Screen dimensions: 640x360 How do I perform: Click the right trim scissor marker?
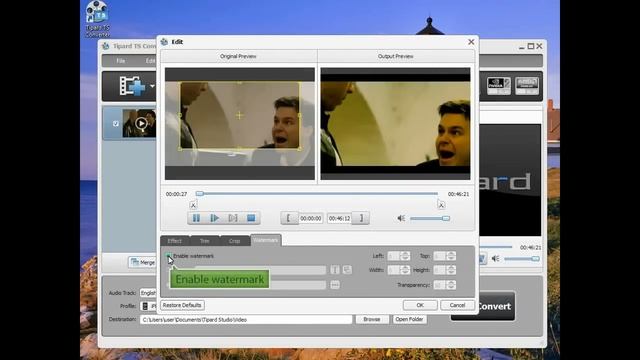point(441,205)
